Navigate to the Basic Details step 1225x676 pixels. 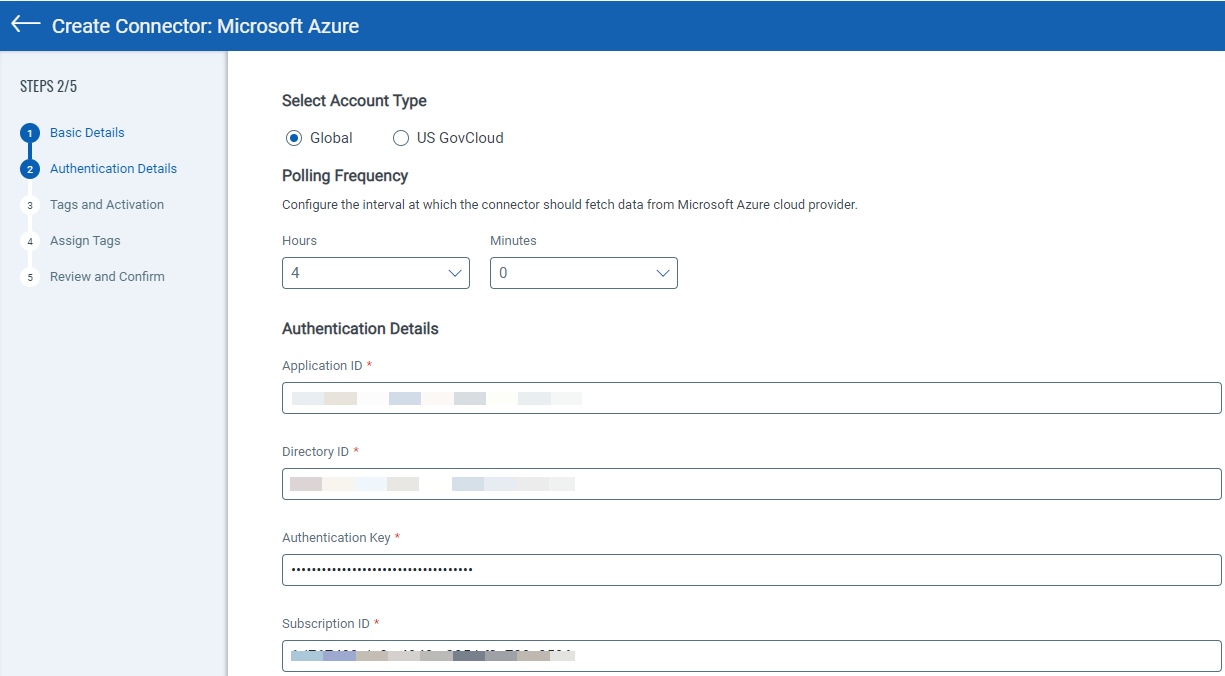click(87, 132)
